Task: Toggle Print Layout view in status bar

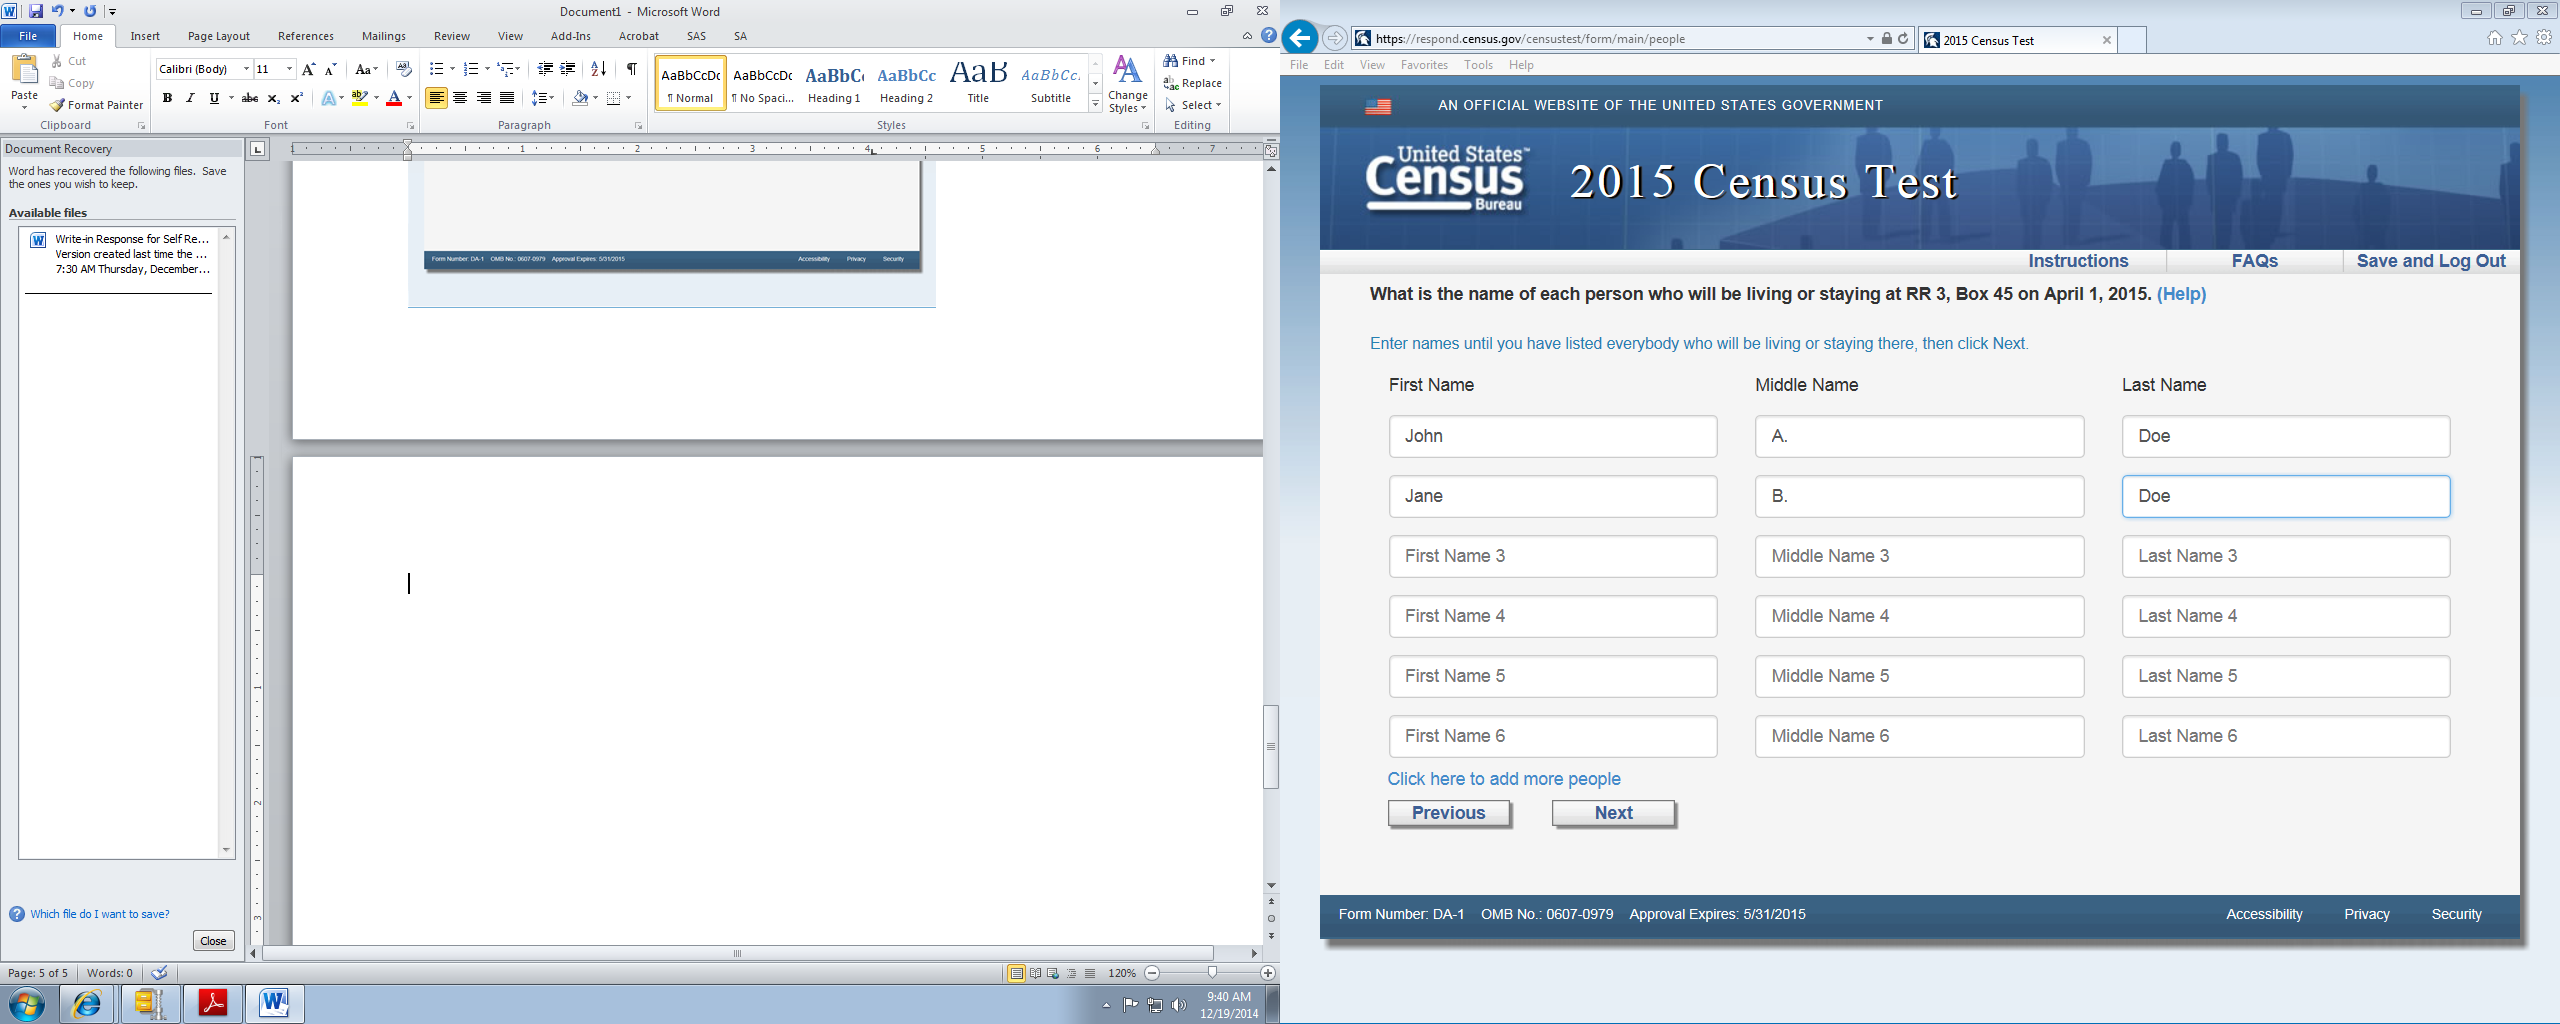Action: (1016, 973)
